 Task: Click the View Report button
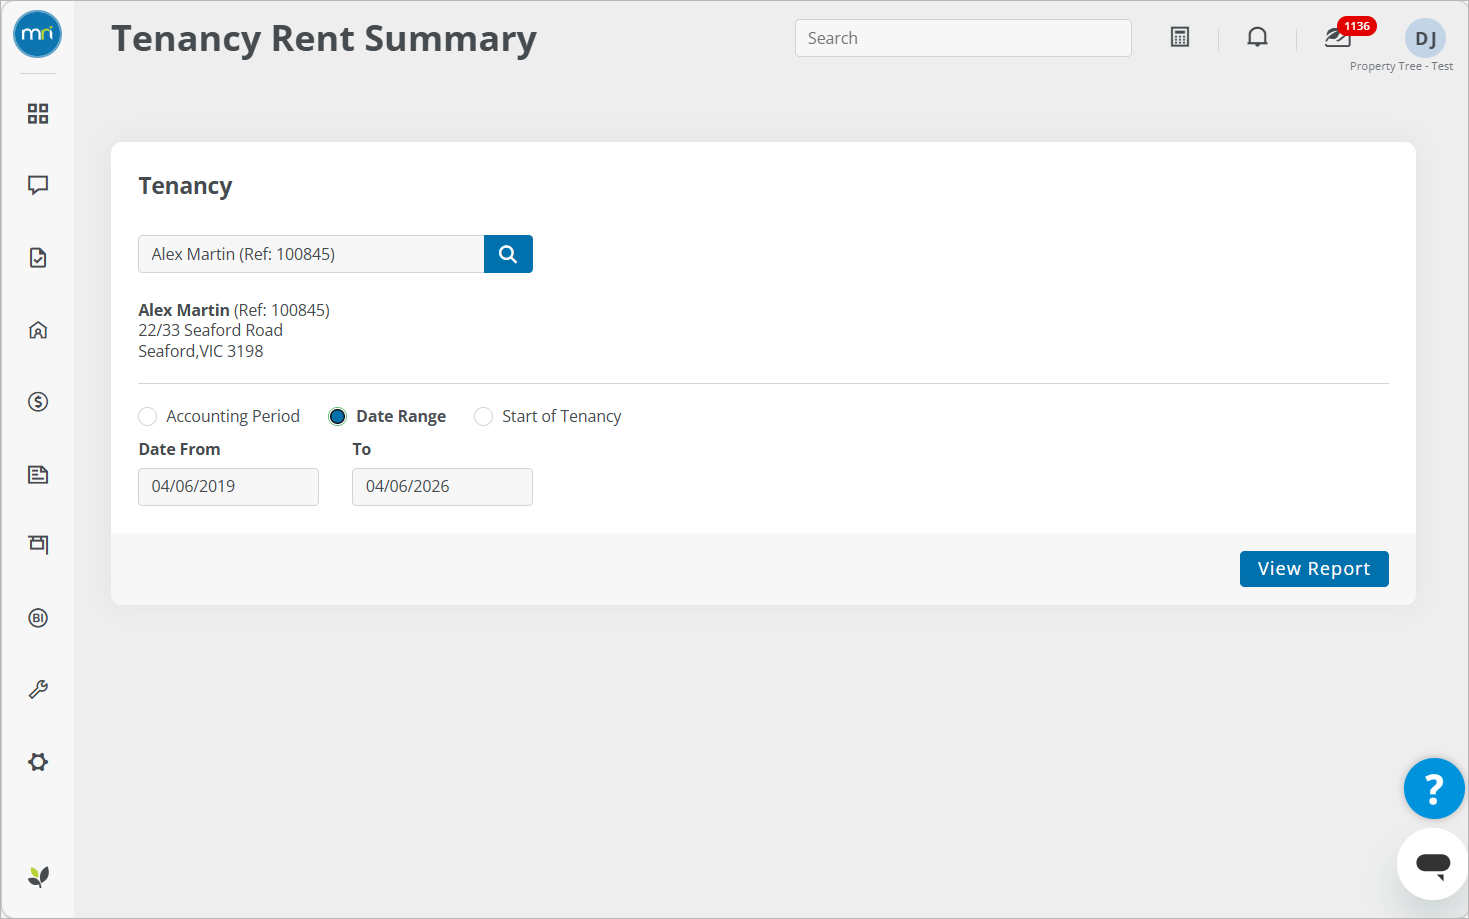(1314, 569)
